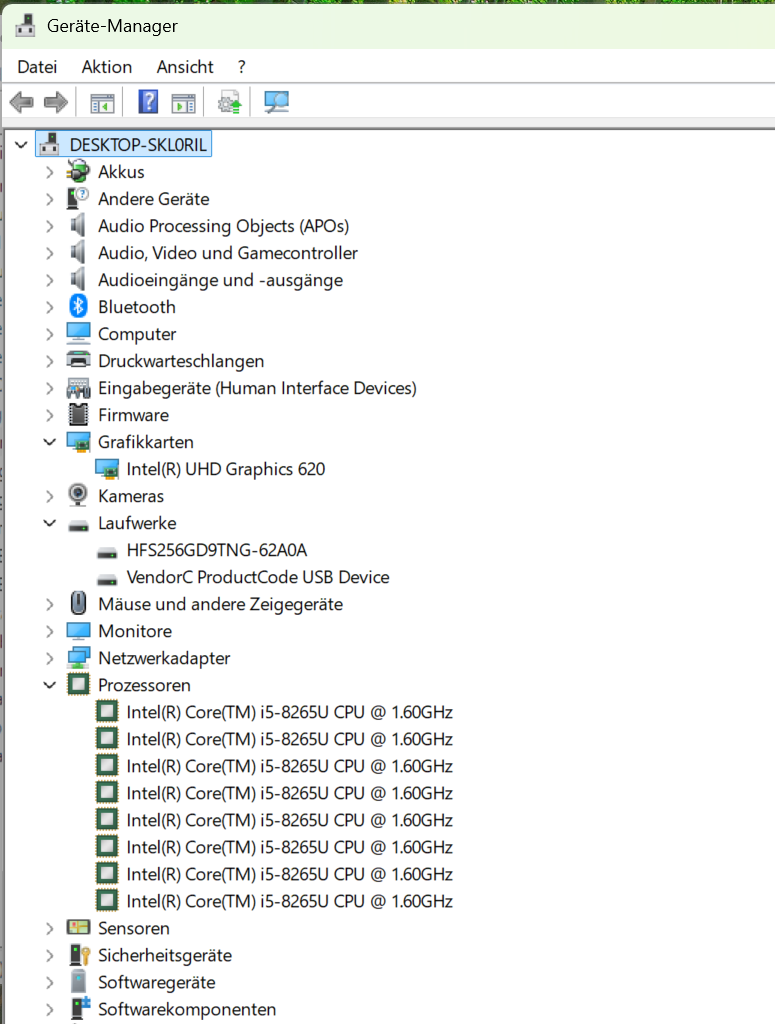Screen dimensions: 775x1024
Task: Click the Bluetooth category icon
Action: tap(78, 306)
